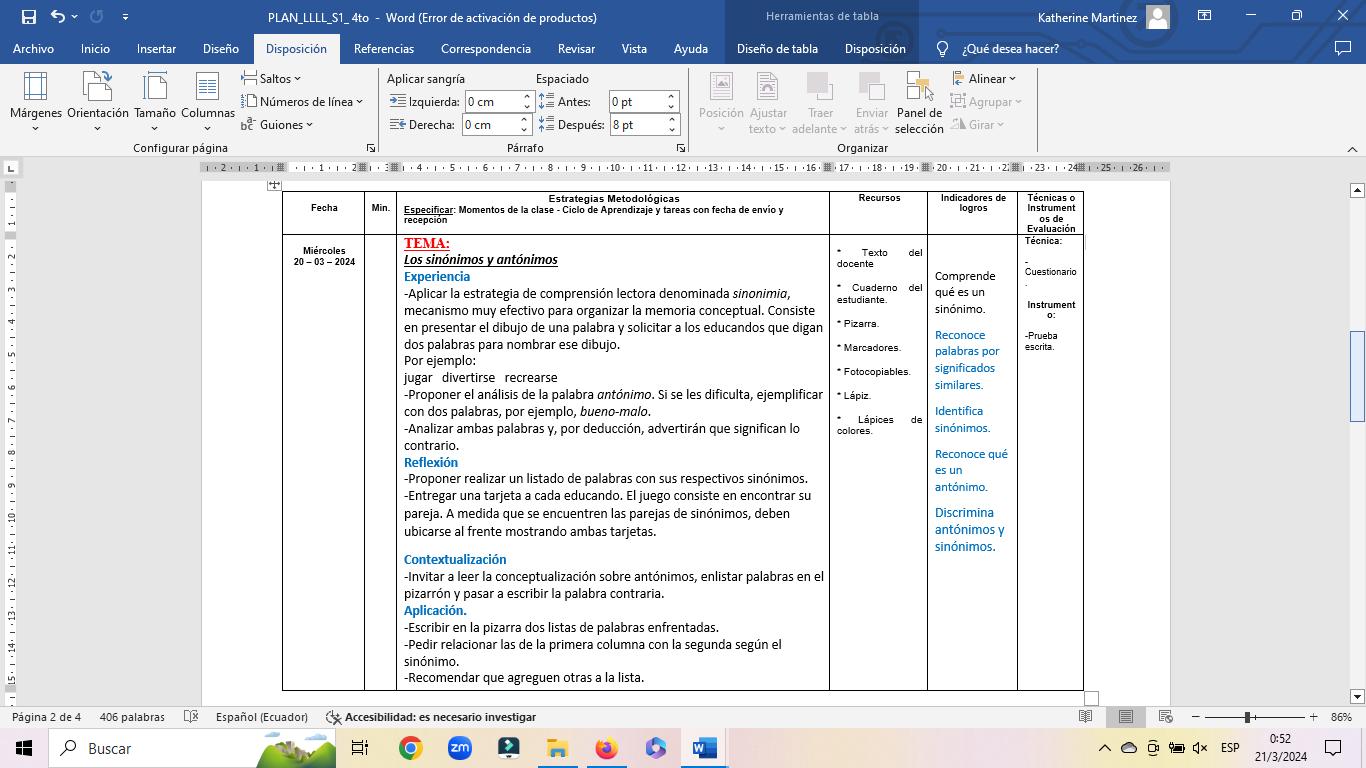Click the zoom slider in status bar
1366x768 pixels.
(x=1248, y=717)
